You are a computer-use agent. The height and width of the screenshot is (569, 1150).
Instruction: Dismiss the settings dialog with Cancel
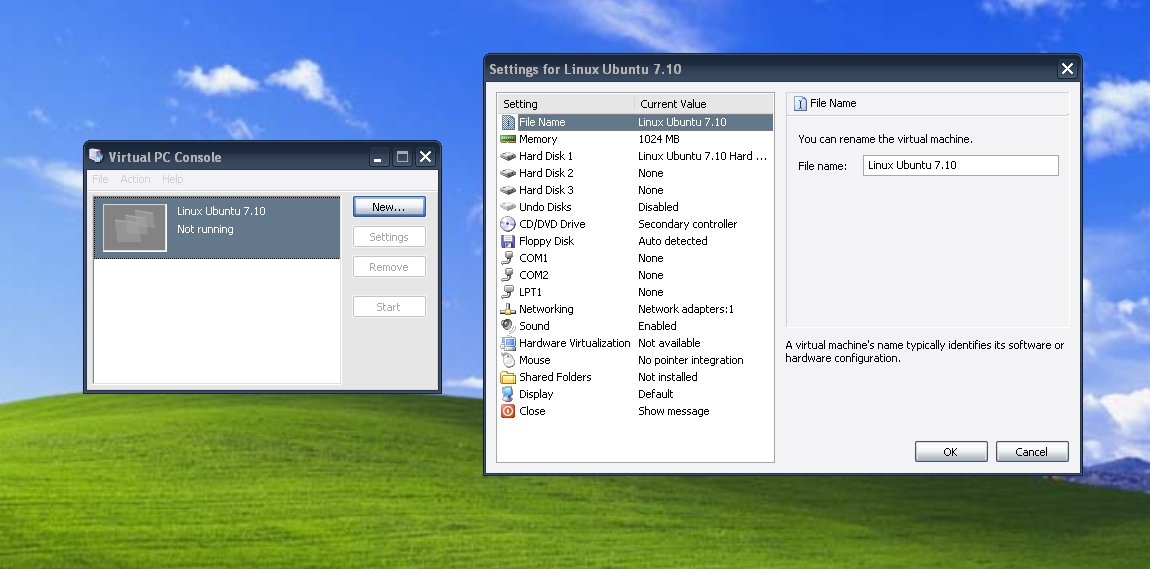(x=1031, y=452)
